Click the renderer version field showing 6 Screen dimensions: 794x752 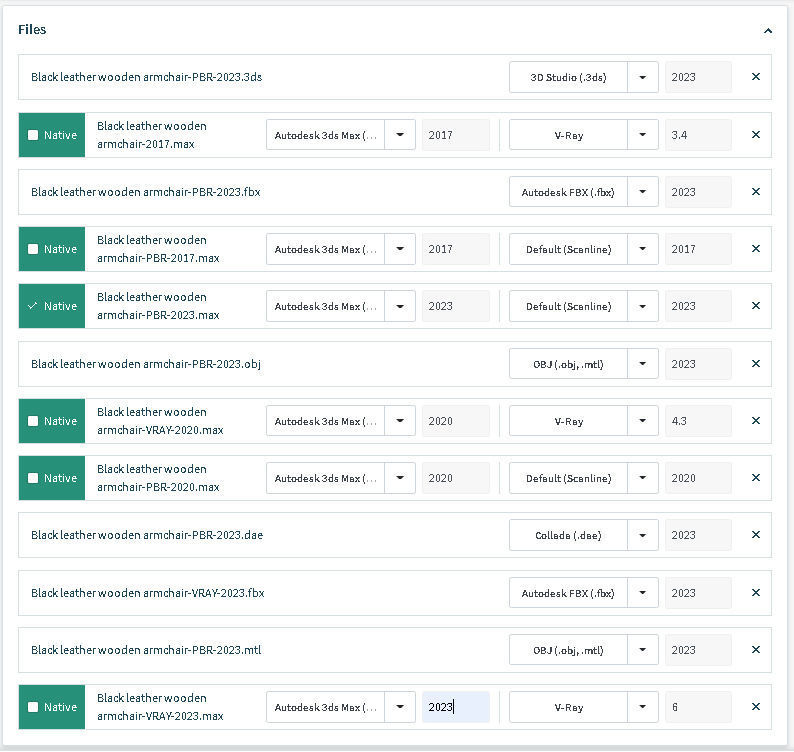coord(697,707)
